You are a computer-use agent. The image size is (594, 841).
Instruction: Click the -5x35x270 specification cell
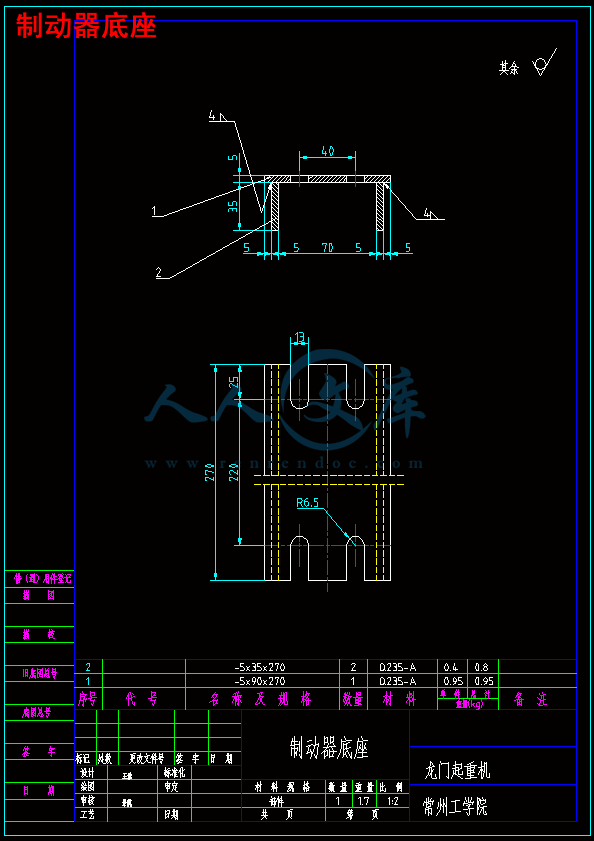262,667
